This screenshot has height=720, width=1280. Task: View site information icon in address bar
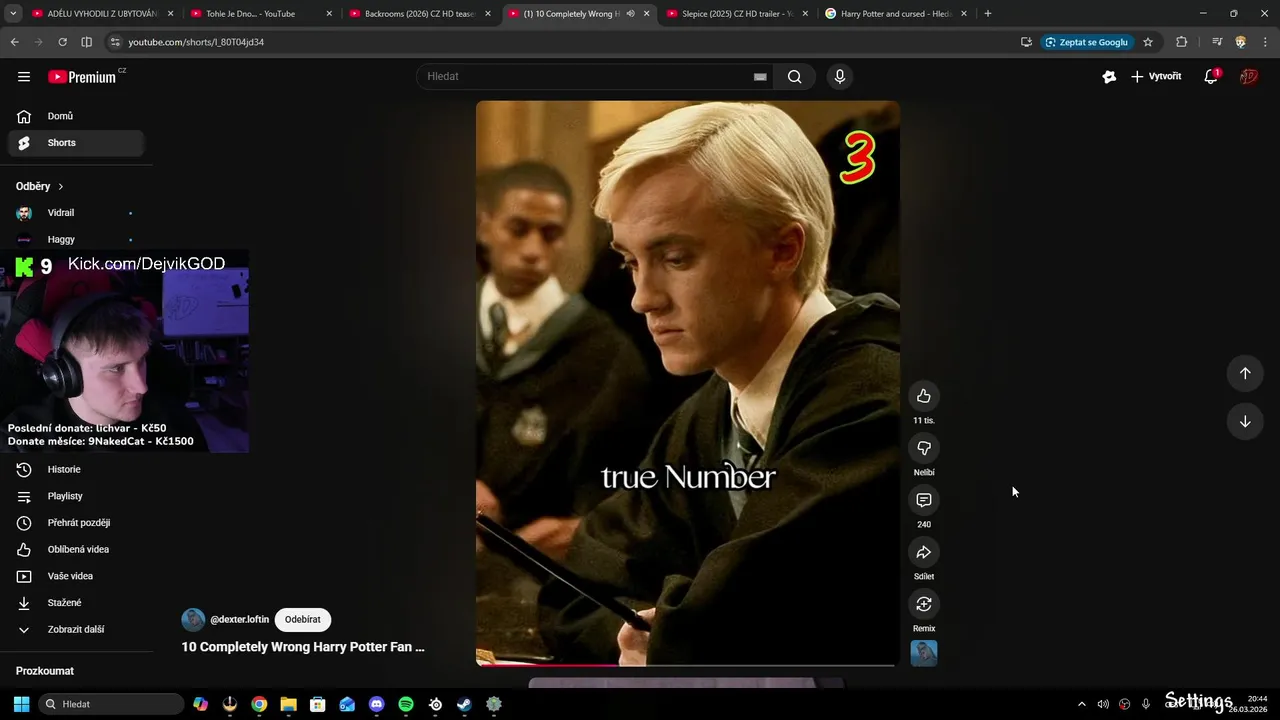[115, 42]
